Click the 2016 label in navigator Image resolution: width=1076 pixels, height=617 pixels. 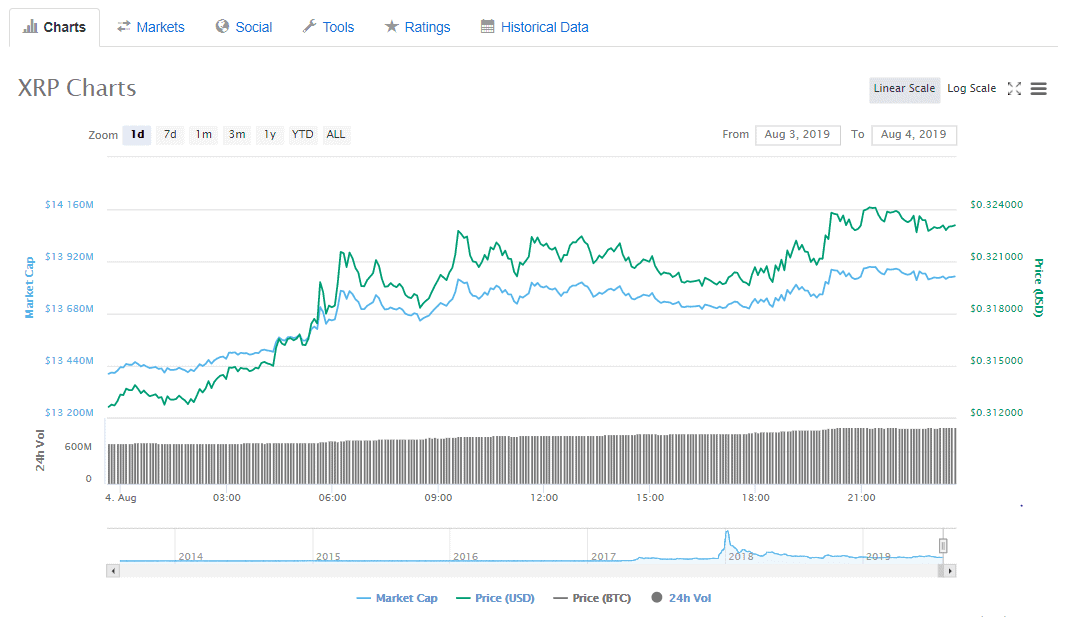(x=465, y=557)
